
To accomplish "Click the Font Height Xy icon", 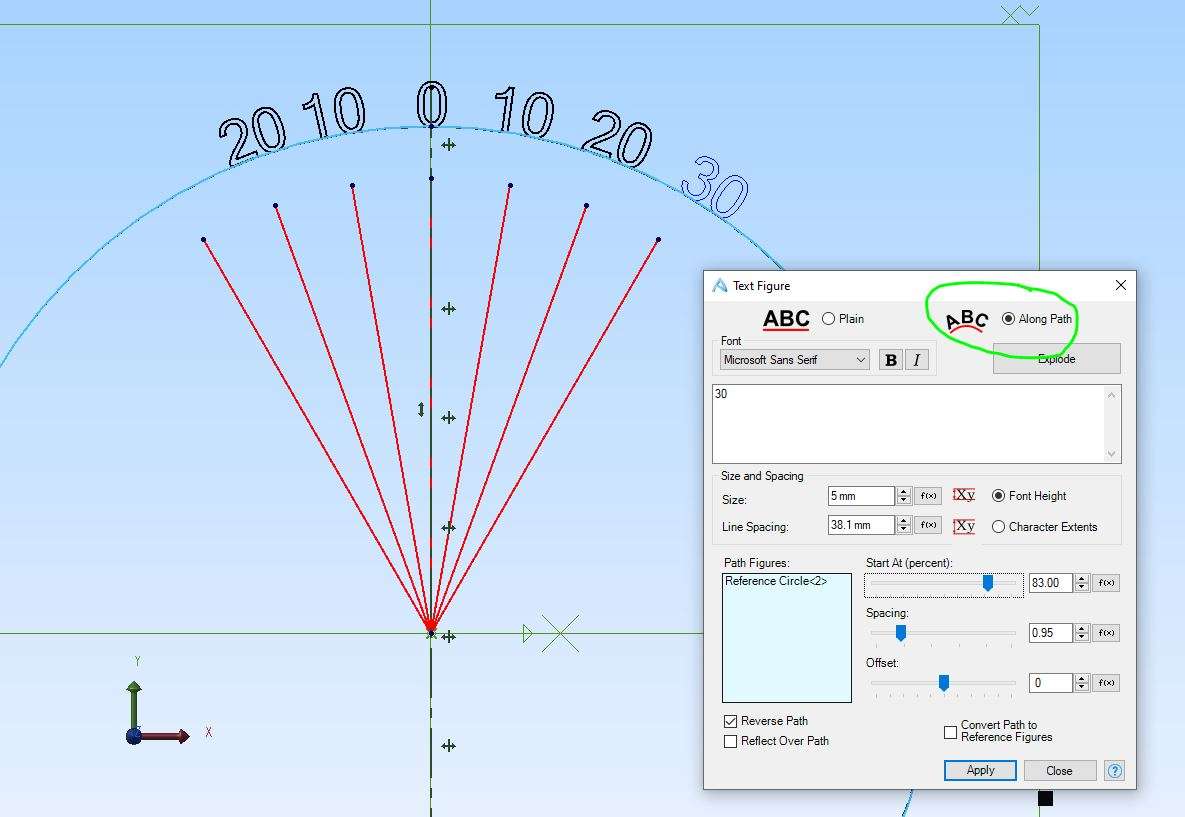I will coord(964,495).
